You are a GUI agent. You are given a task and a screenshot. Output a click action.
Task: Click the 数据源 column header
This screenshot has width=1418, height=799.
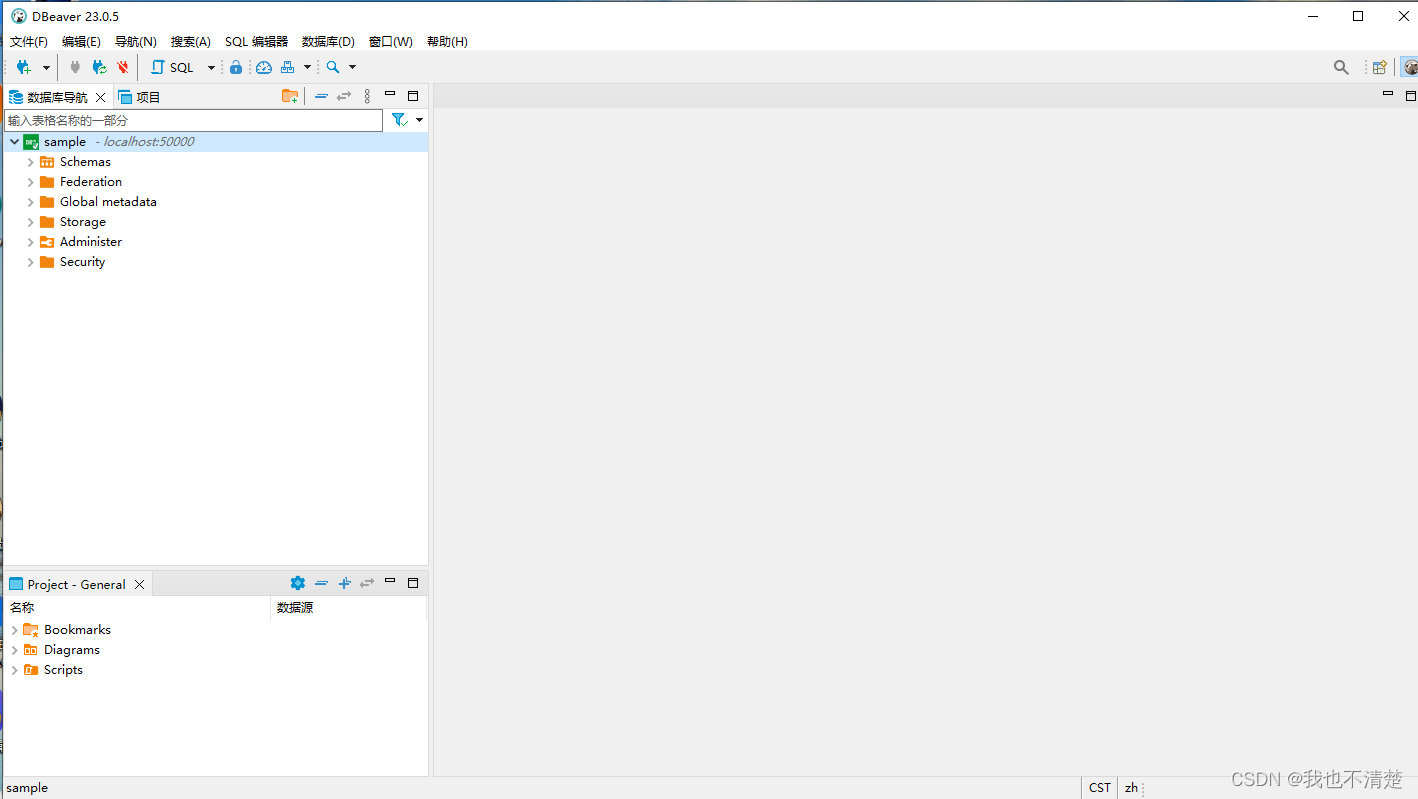[349, 608]
